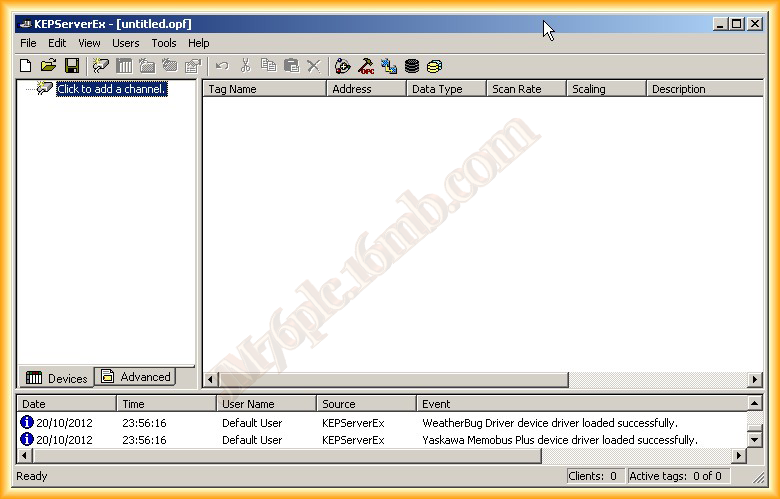Click the black database stack toolbar icon
This screenshot has height=499, width=780.
pos(411,66)
